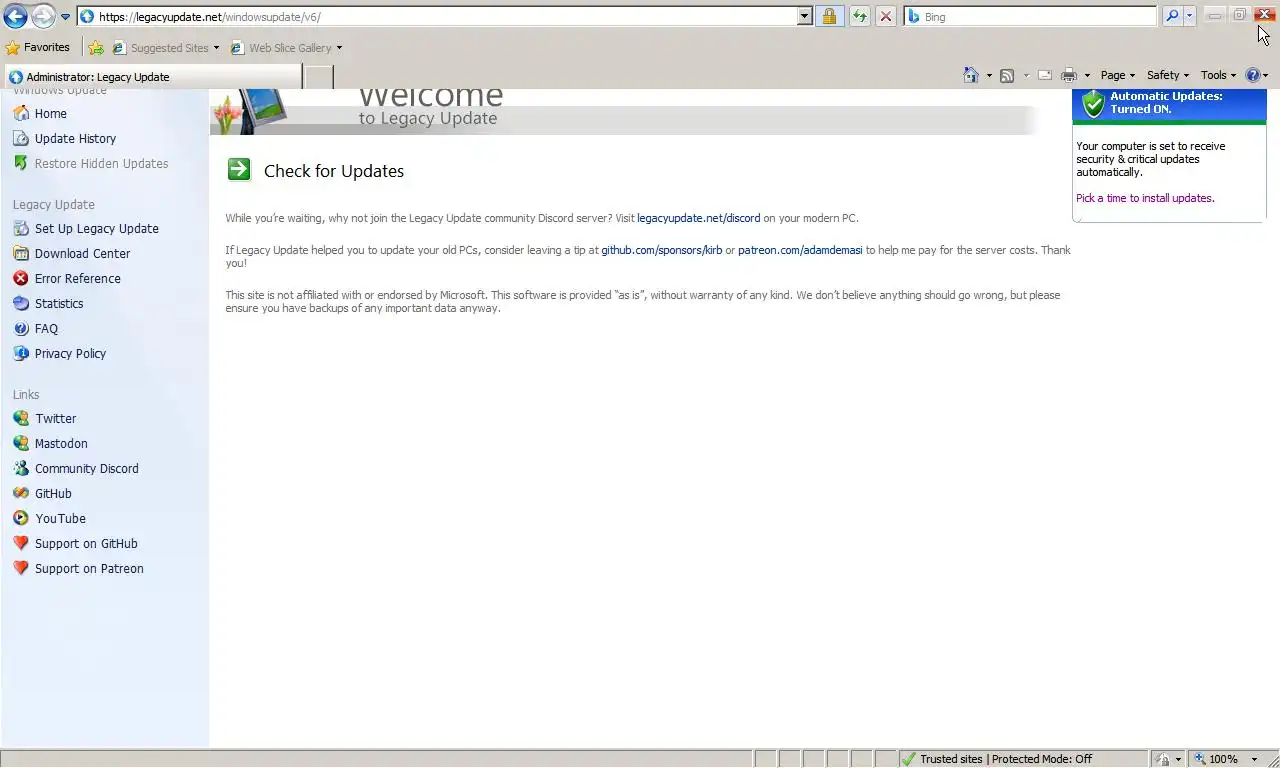
Task: Stop loading with the red X
Action: coord(886,16)
